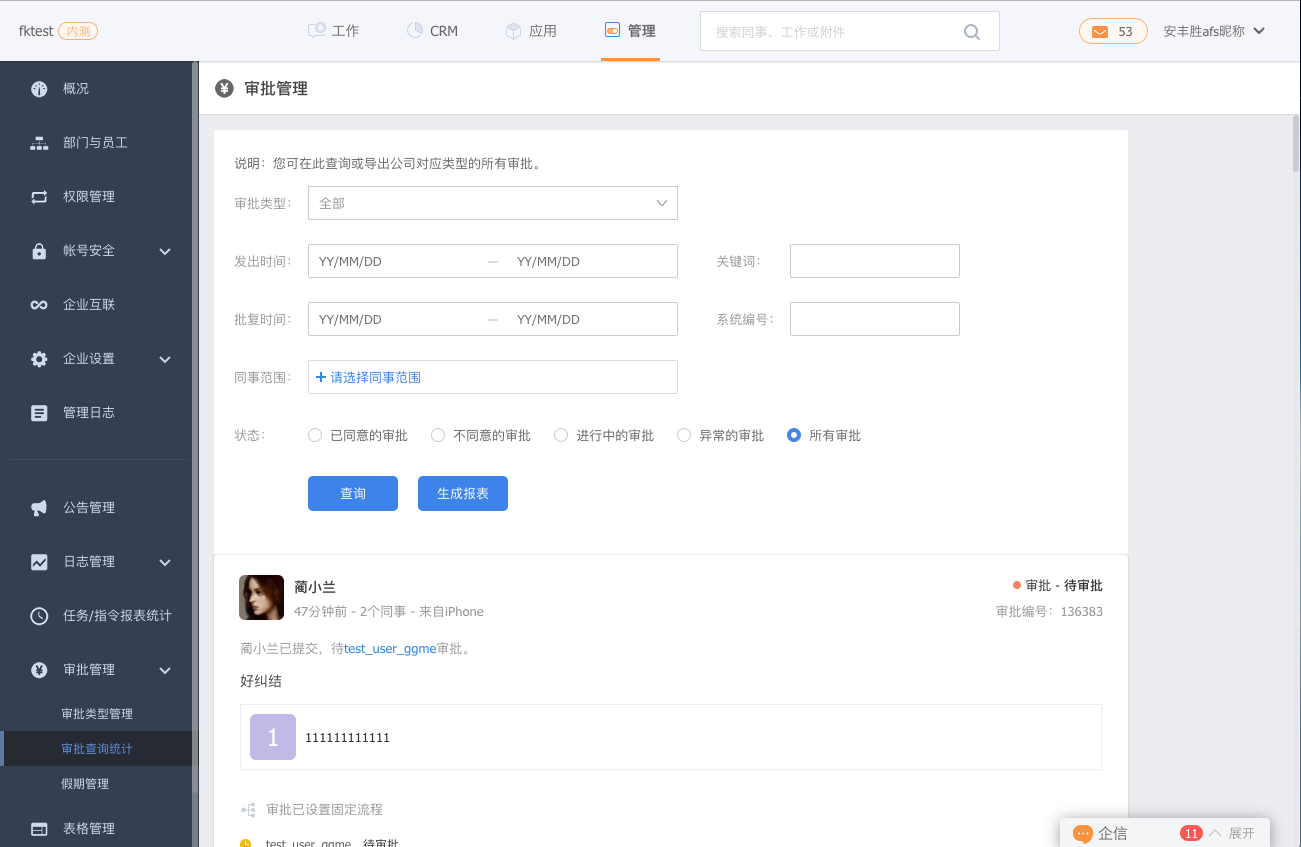
Task: Click the 日志管理 chart icon
Action: 39,562
